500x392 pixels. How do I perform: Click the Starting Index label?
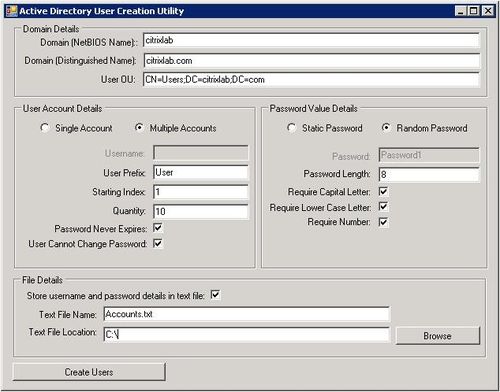click(119, 192)
